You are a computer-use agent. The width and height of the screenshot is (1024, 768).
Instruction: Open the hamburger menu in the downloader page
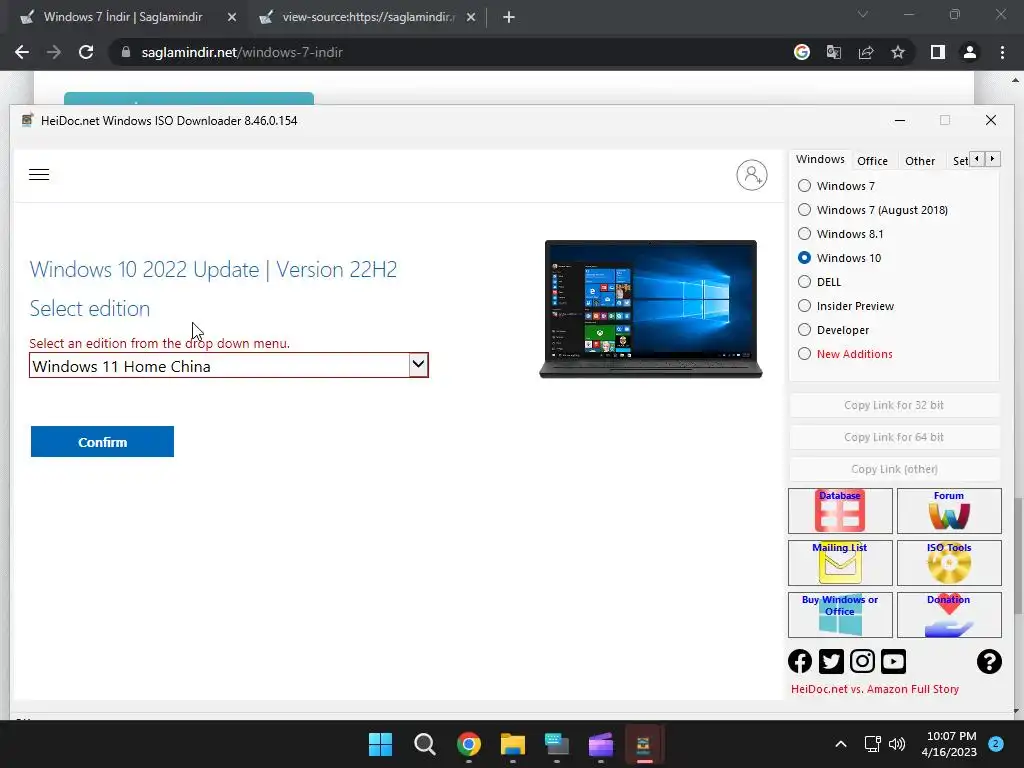39,174
